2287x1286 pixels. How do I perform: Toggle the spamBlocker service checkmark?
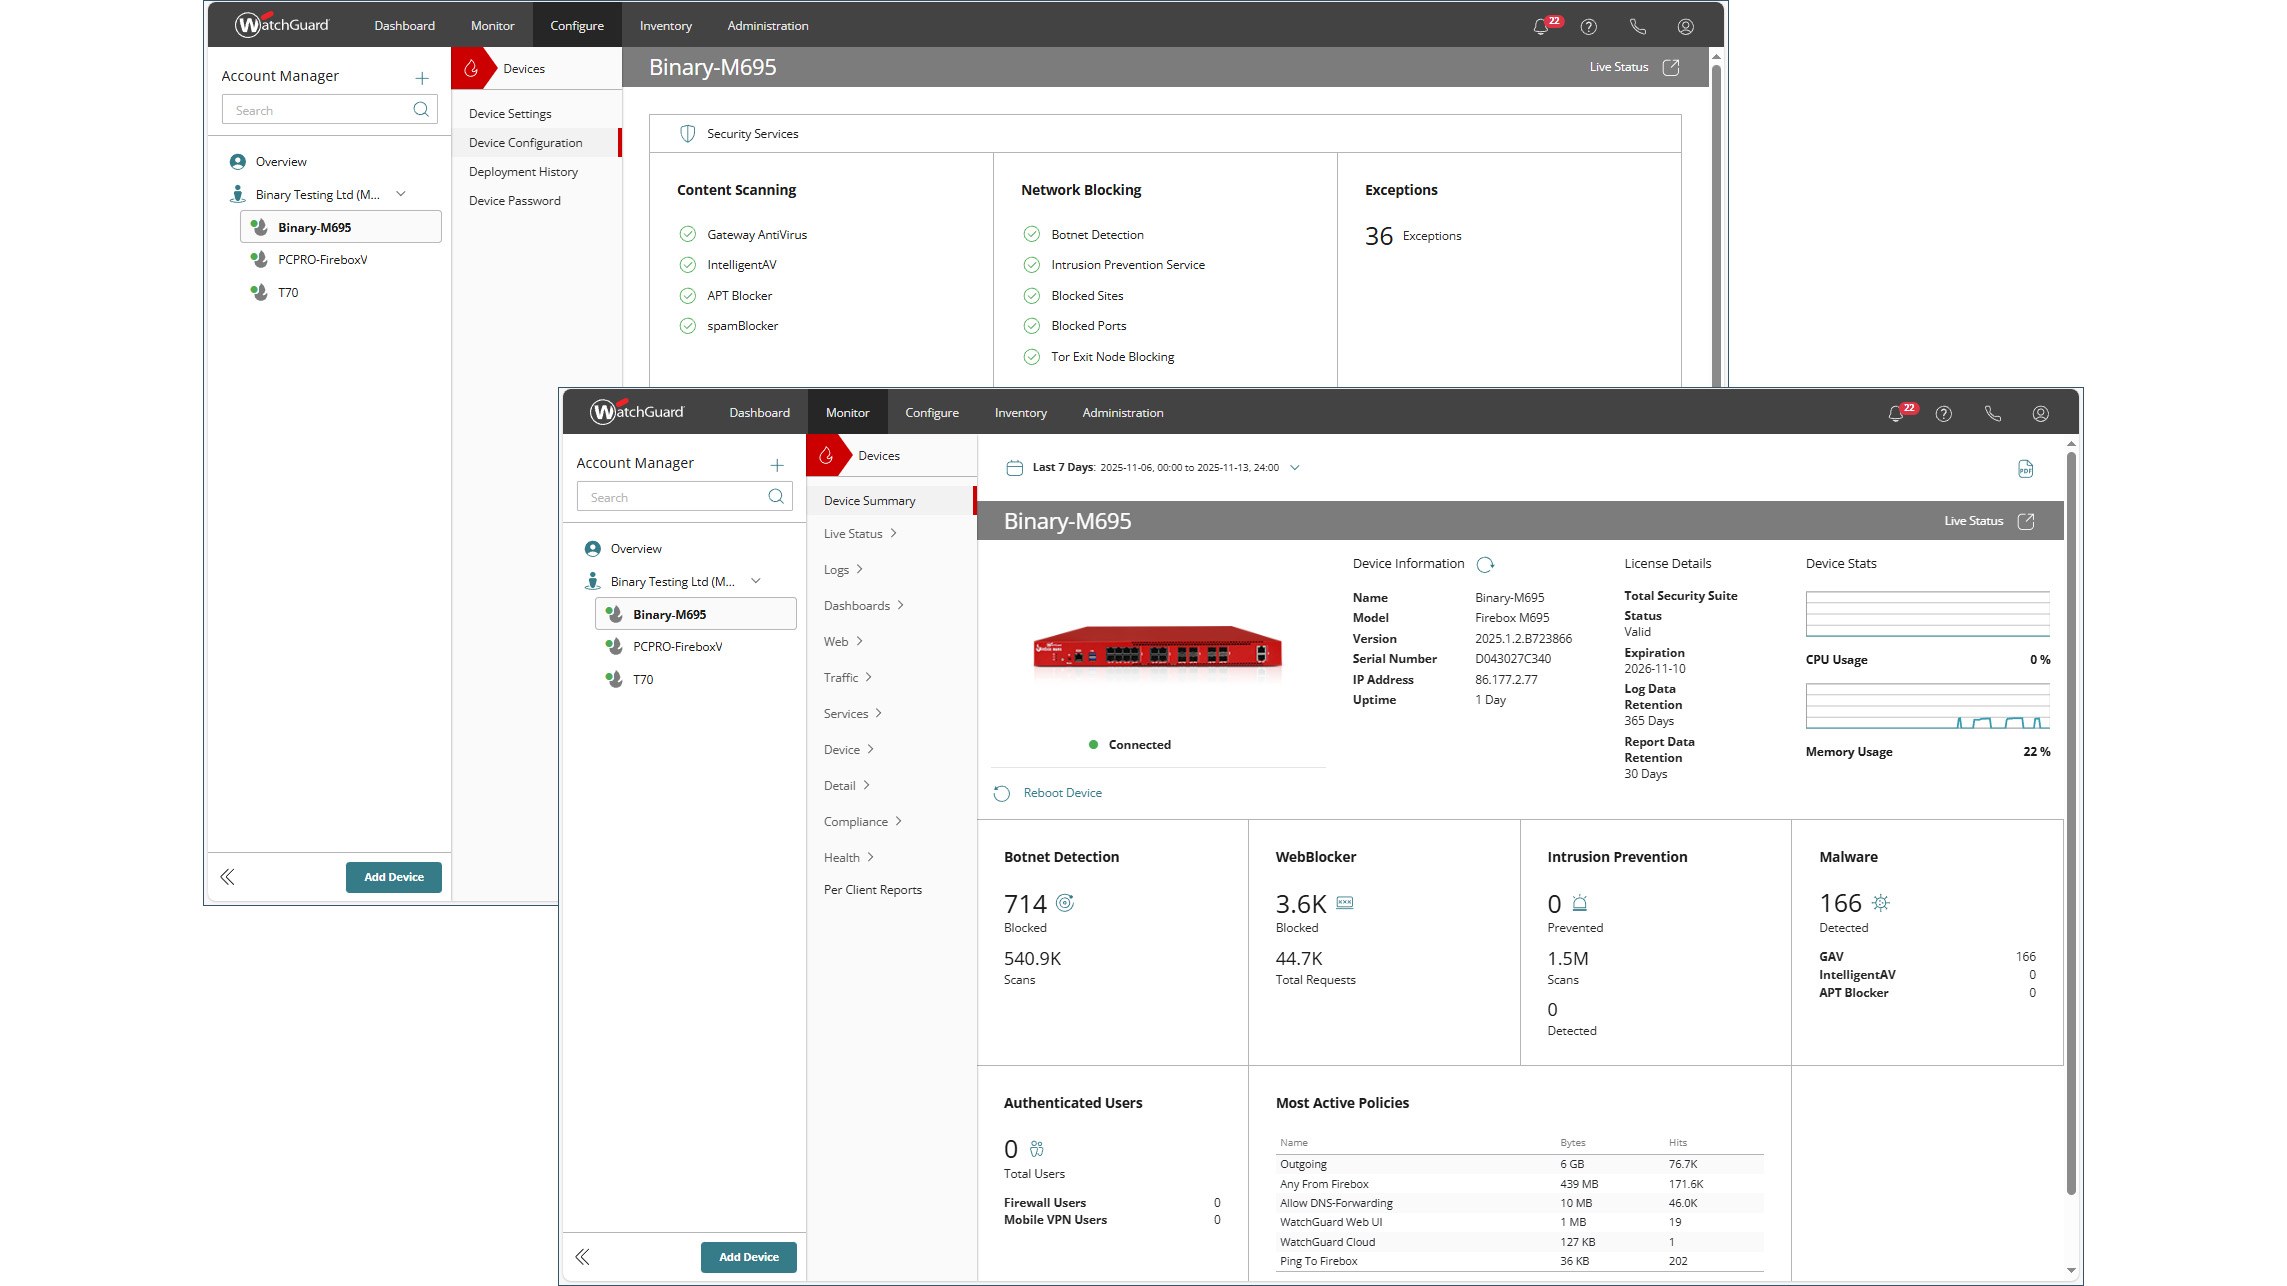pyautogui.click(x=688, y=325)
